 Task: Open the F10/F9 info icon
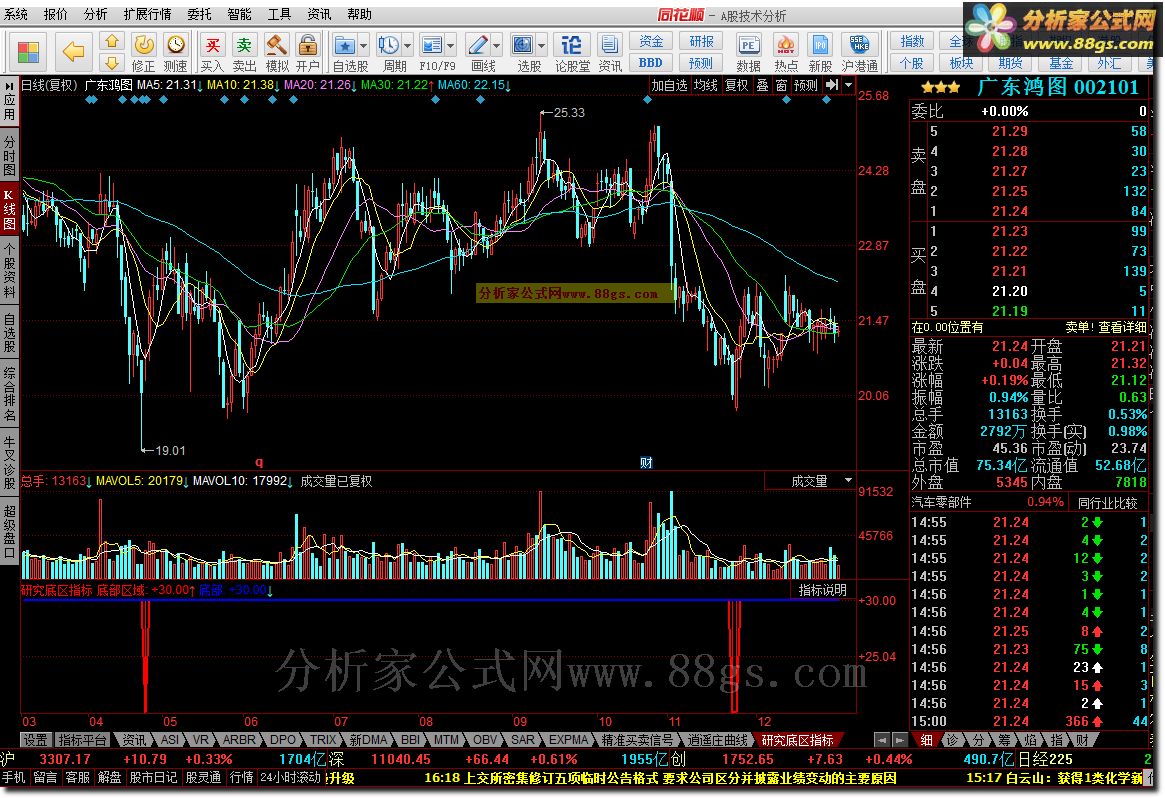click(x=432, y=45)
